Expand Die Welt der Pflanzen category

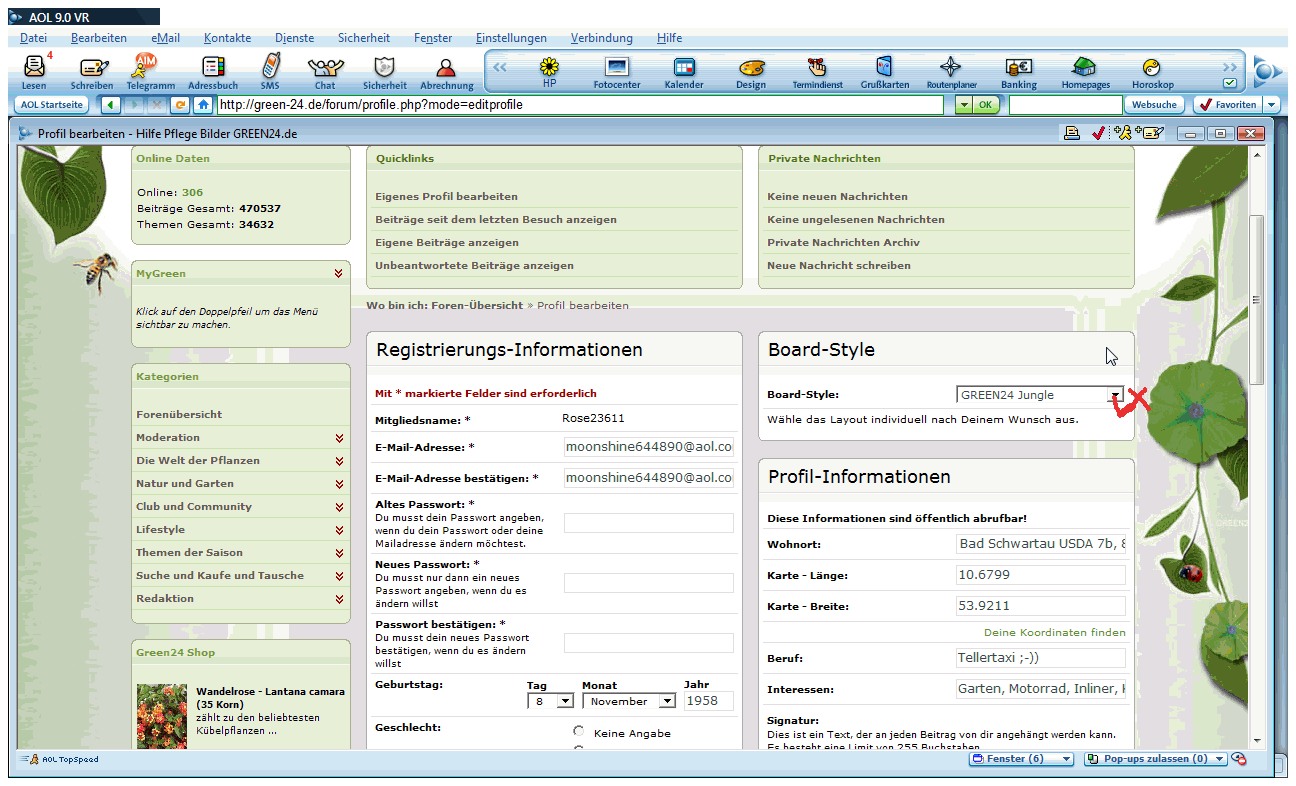click(x=340, y=461)
